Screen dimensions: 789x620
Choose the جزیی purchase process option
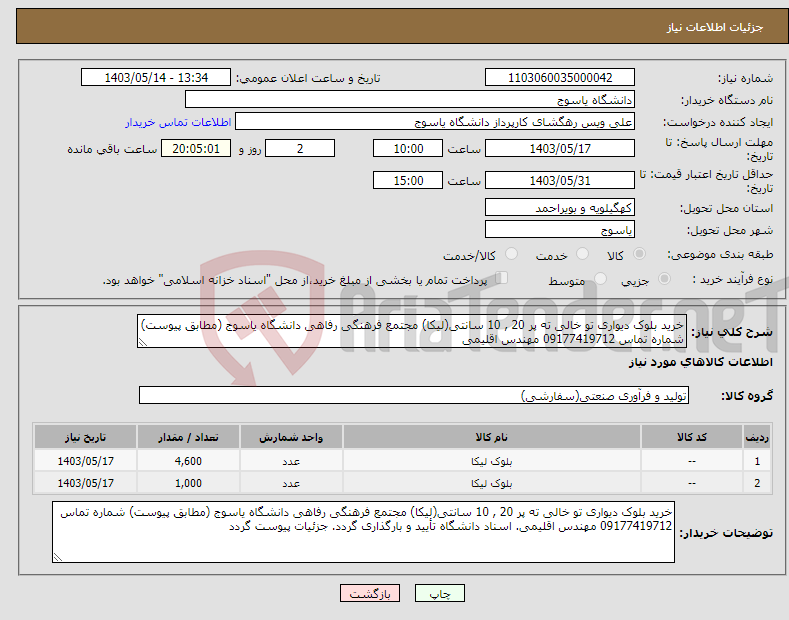(x=664, y=279)
